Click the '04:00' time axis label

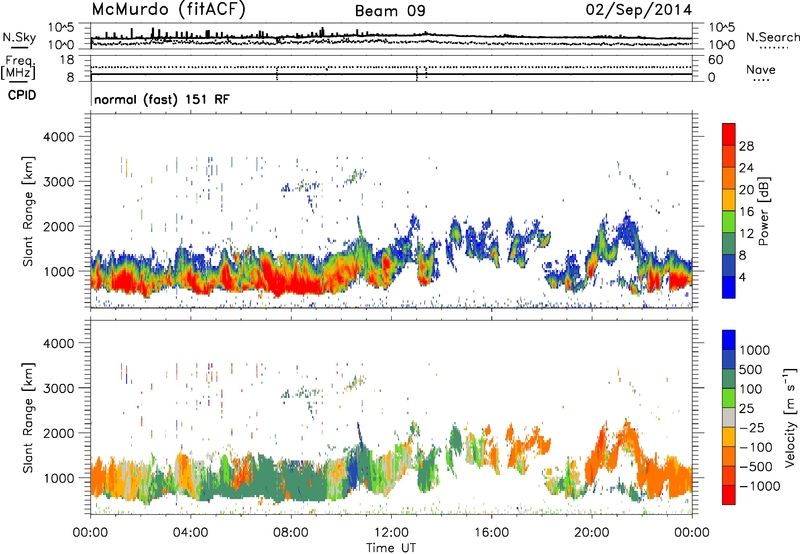coord(191,533)
